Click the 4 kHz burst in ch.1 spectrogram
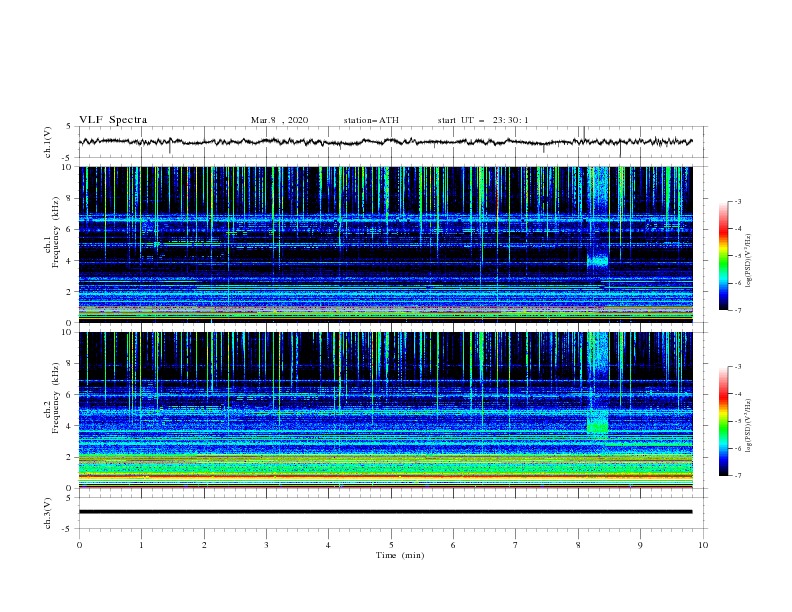 (x=598, y=261)
